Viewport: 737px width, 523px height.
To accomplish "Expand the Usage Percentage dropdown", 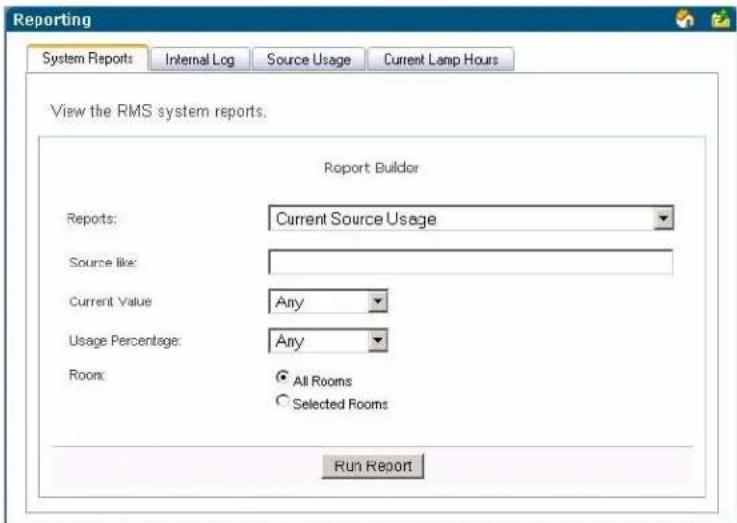I will (328, 341).
